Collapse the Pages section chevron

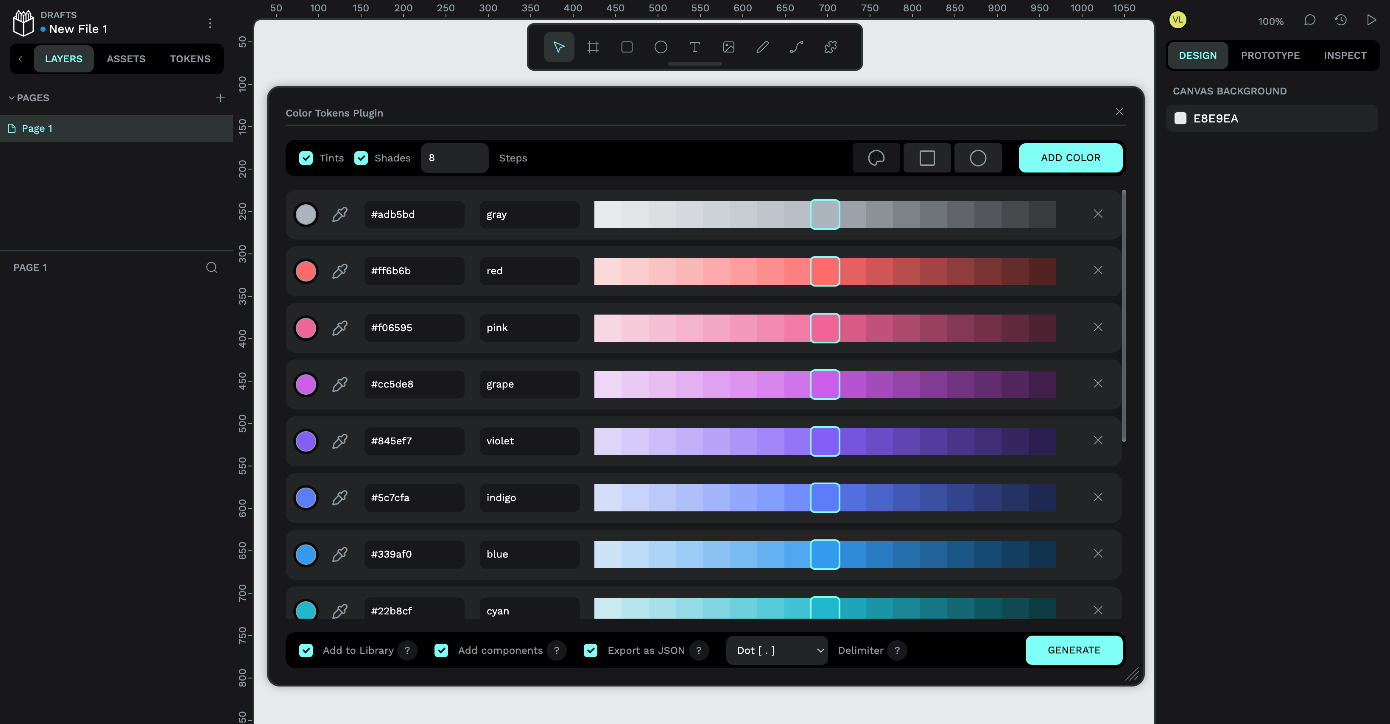point(11,98)
